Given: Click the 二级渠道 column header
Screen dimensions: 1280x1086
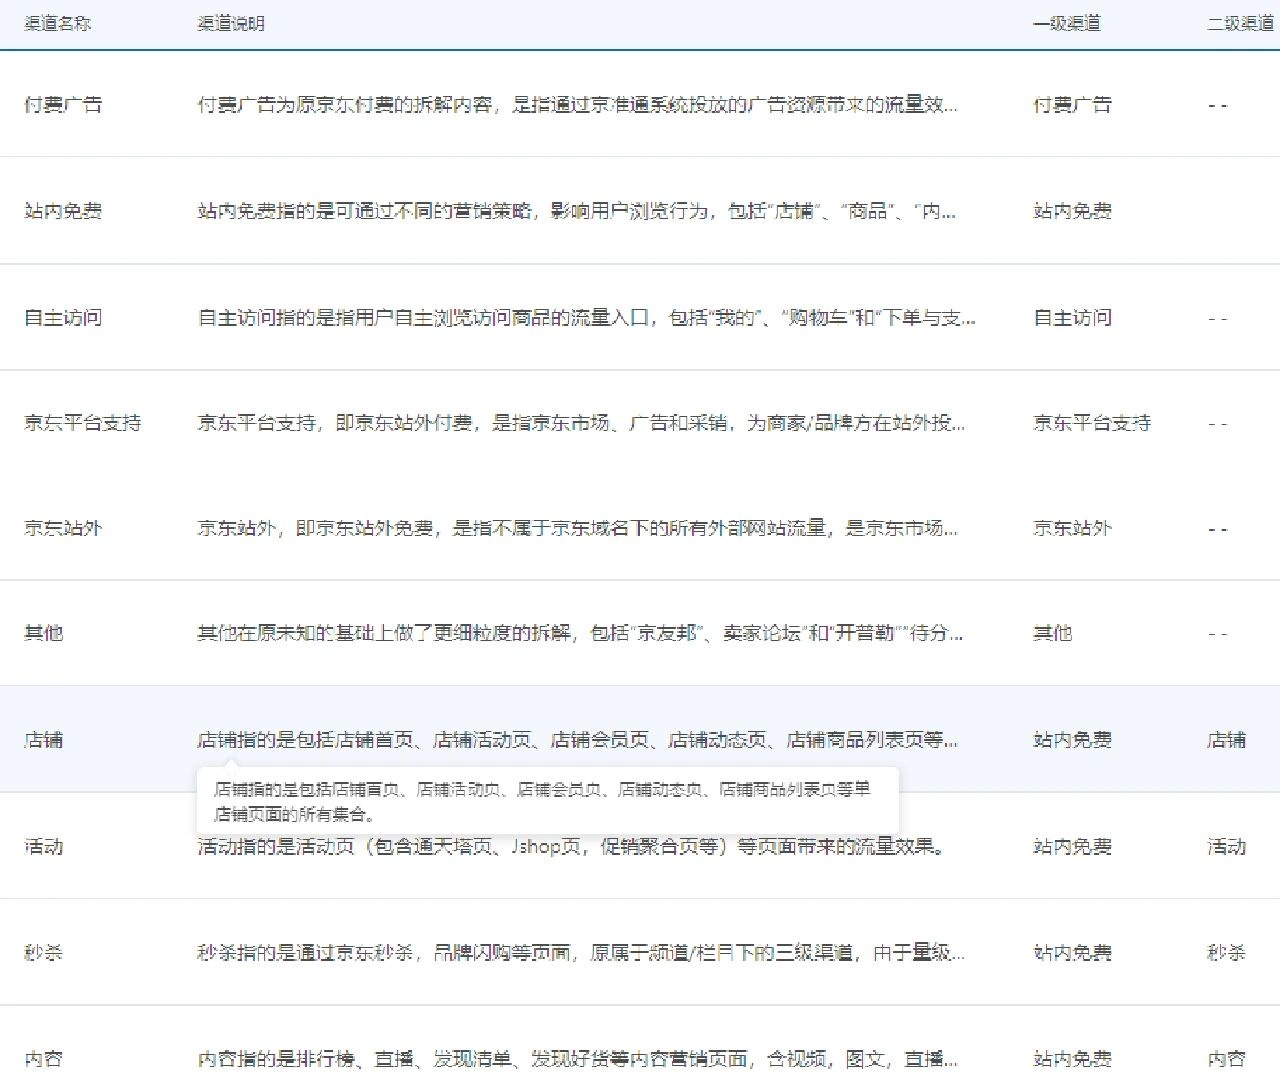Looking at the screenshot, I should point(1241,23).
